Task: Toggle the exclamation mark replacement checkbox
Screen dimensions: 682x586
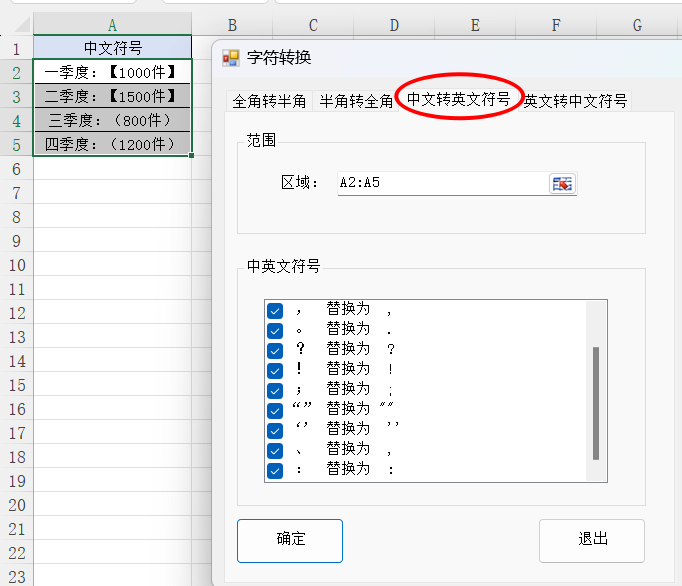Action: pos(275,371)
